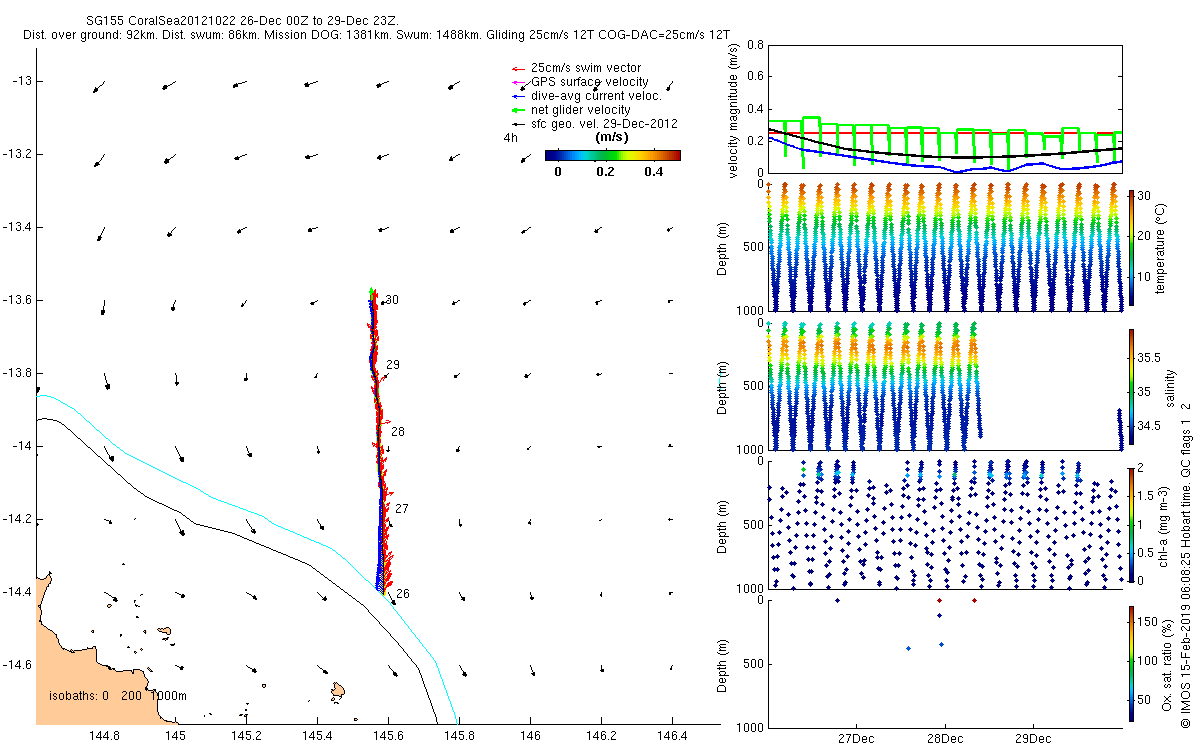Click the red swim vector legend arrow

pos(517,68)
